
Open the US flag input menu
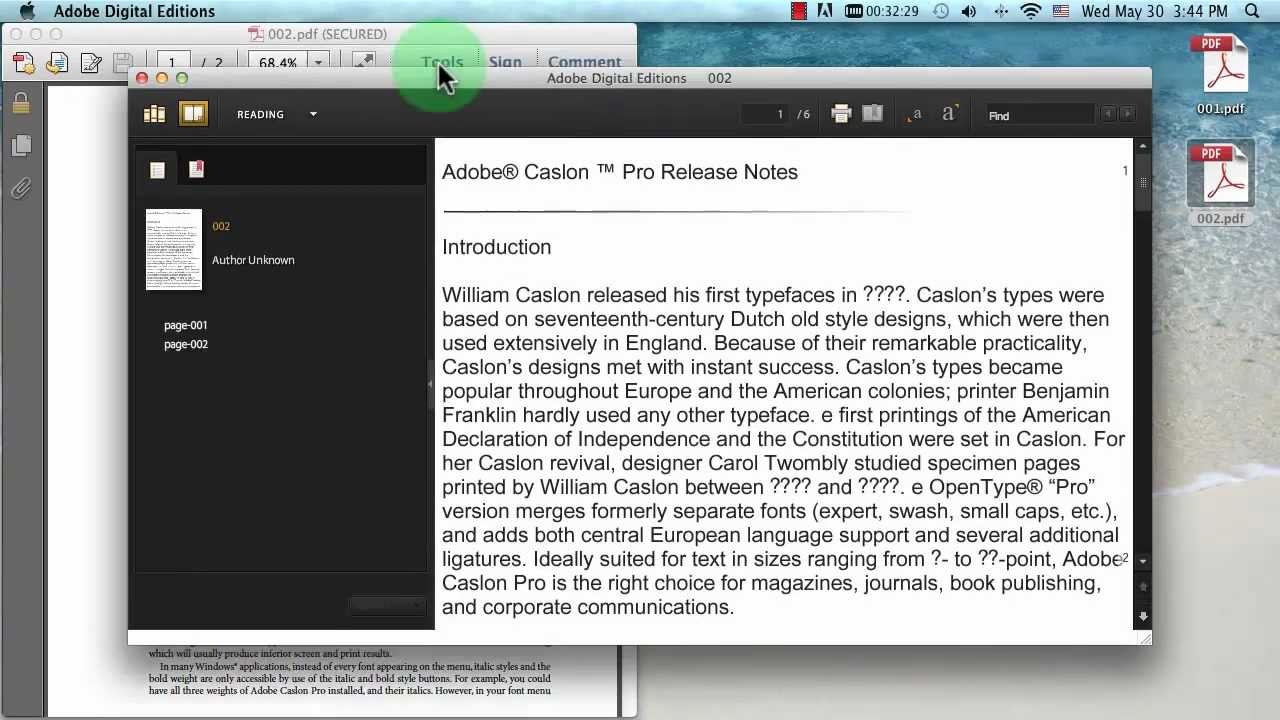coord(1061,11)
